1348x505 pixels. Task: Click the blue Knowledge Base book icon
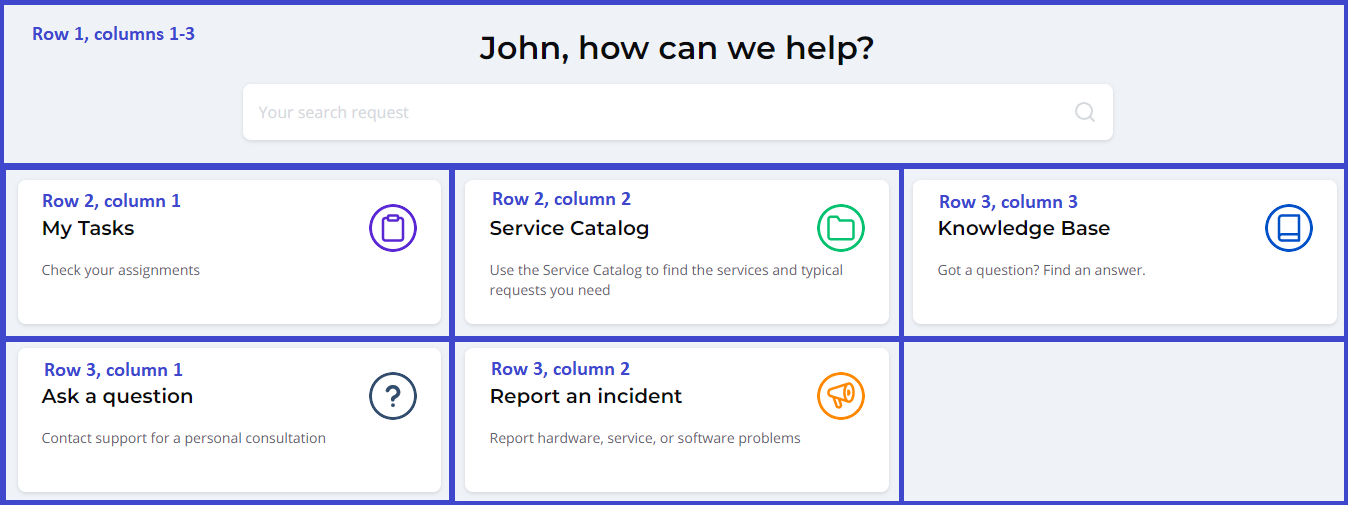pos(1289,228)
